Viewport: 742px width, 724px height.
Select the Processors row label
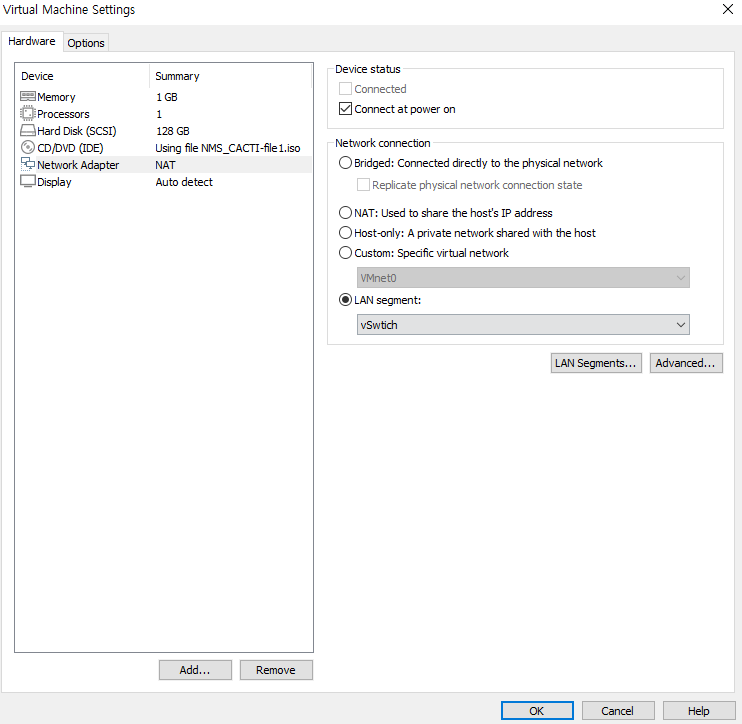(63, 114)
